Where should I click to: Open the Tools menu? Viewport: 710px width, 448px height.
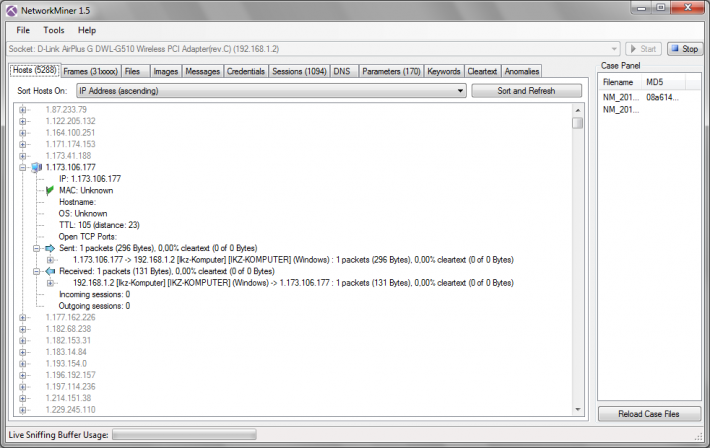(x=54, y=30)
